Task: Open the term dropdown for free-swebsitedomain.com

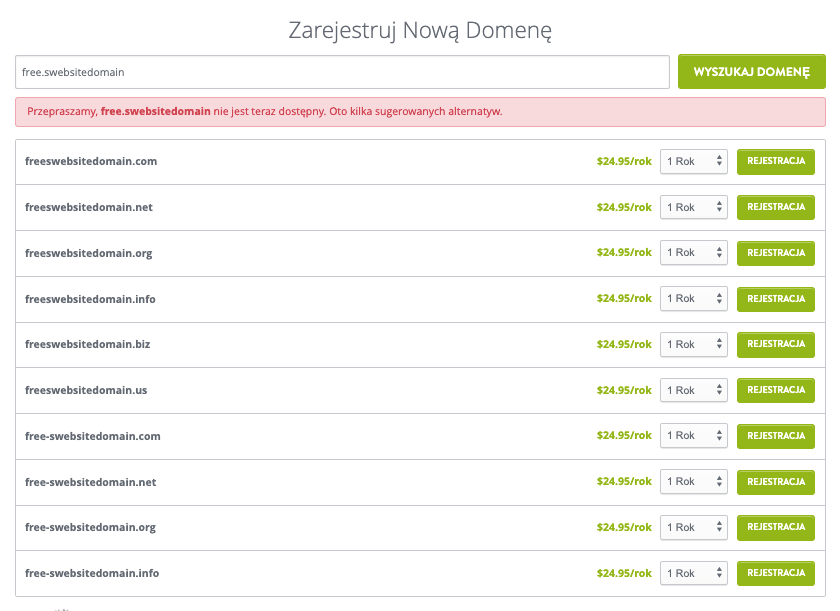Action: coord(693,436)
